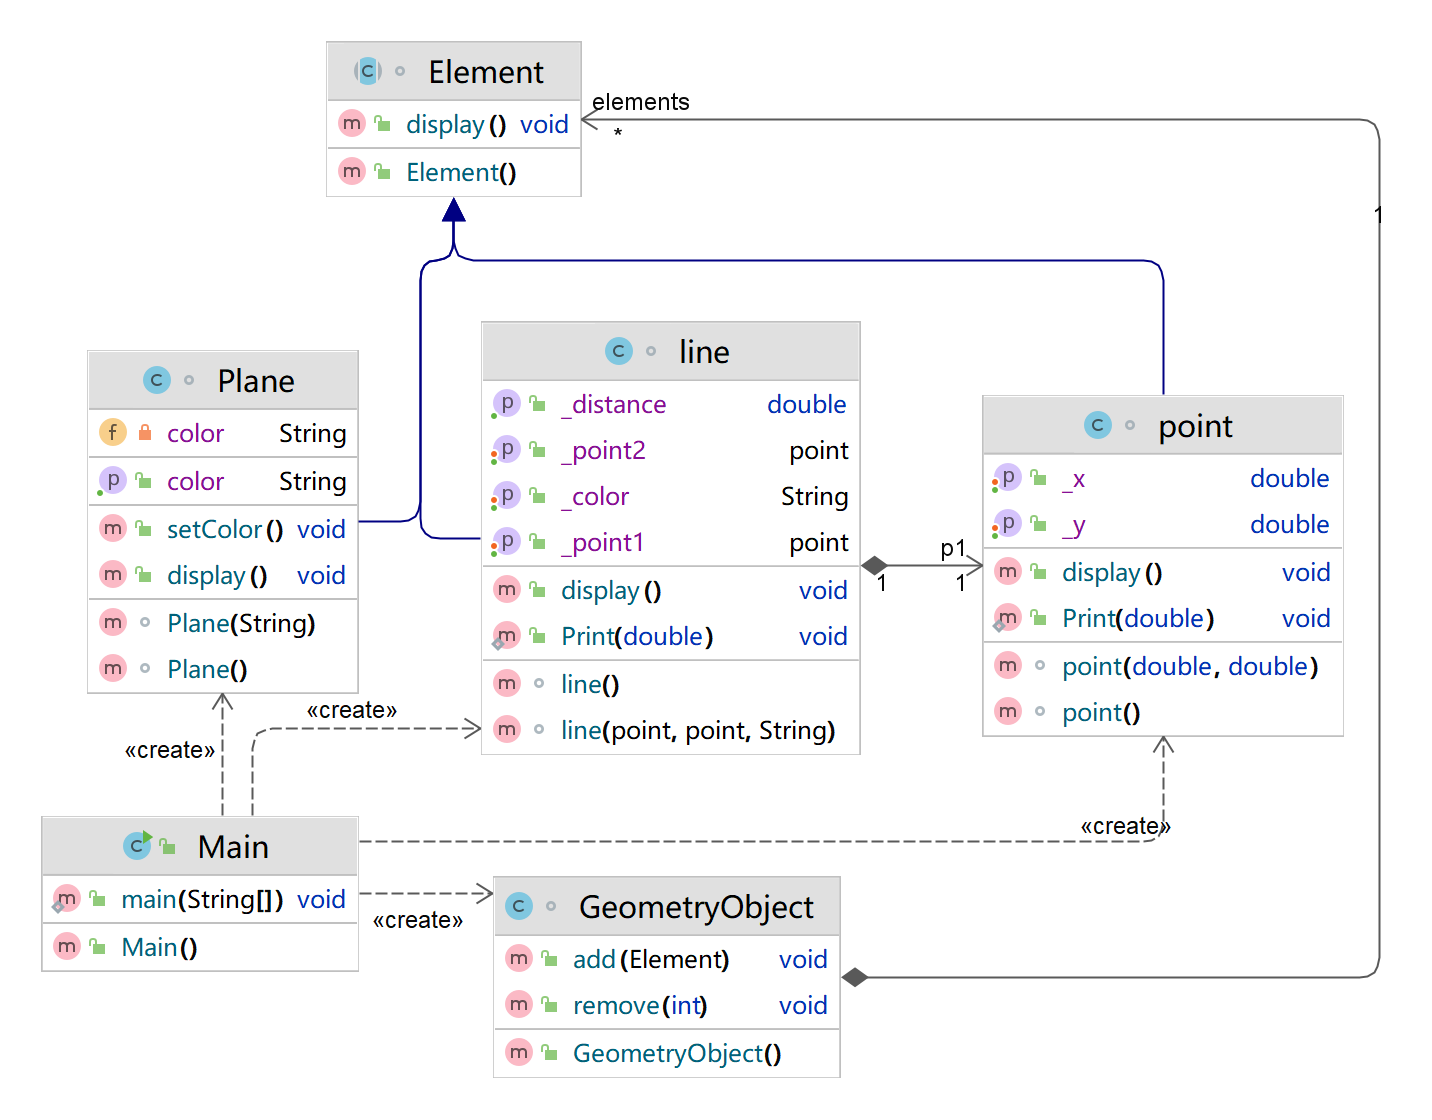Click the _y property name

click(1074, 526)
